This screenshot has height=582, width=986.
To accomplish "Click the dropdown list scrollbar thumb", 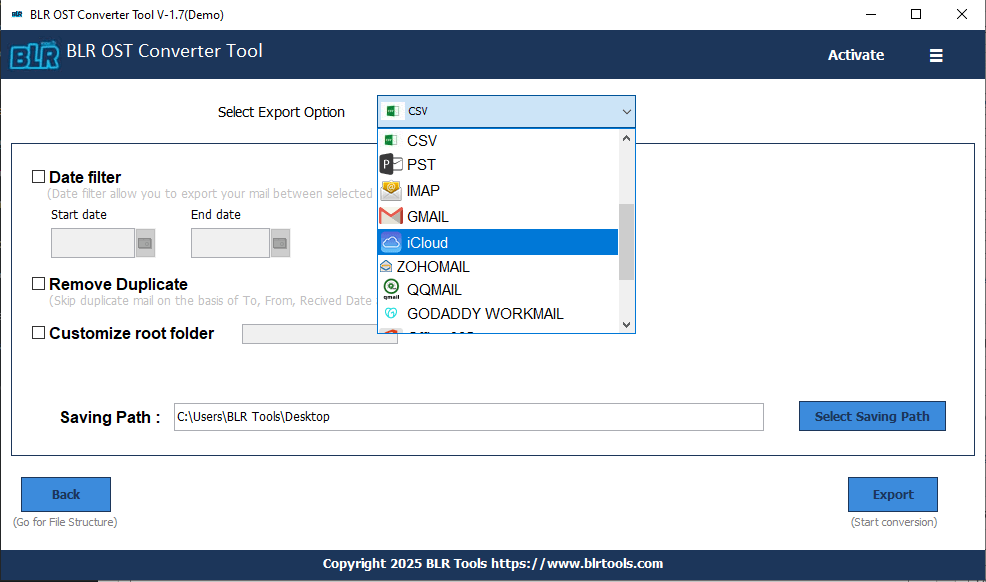I will point(626,242).
